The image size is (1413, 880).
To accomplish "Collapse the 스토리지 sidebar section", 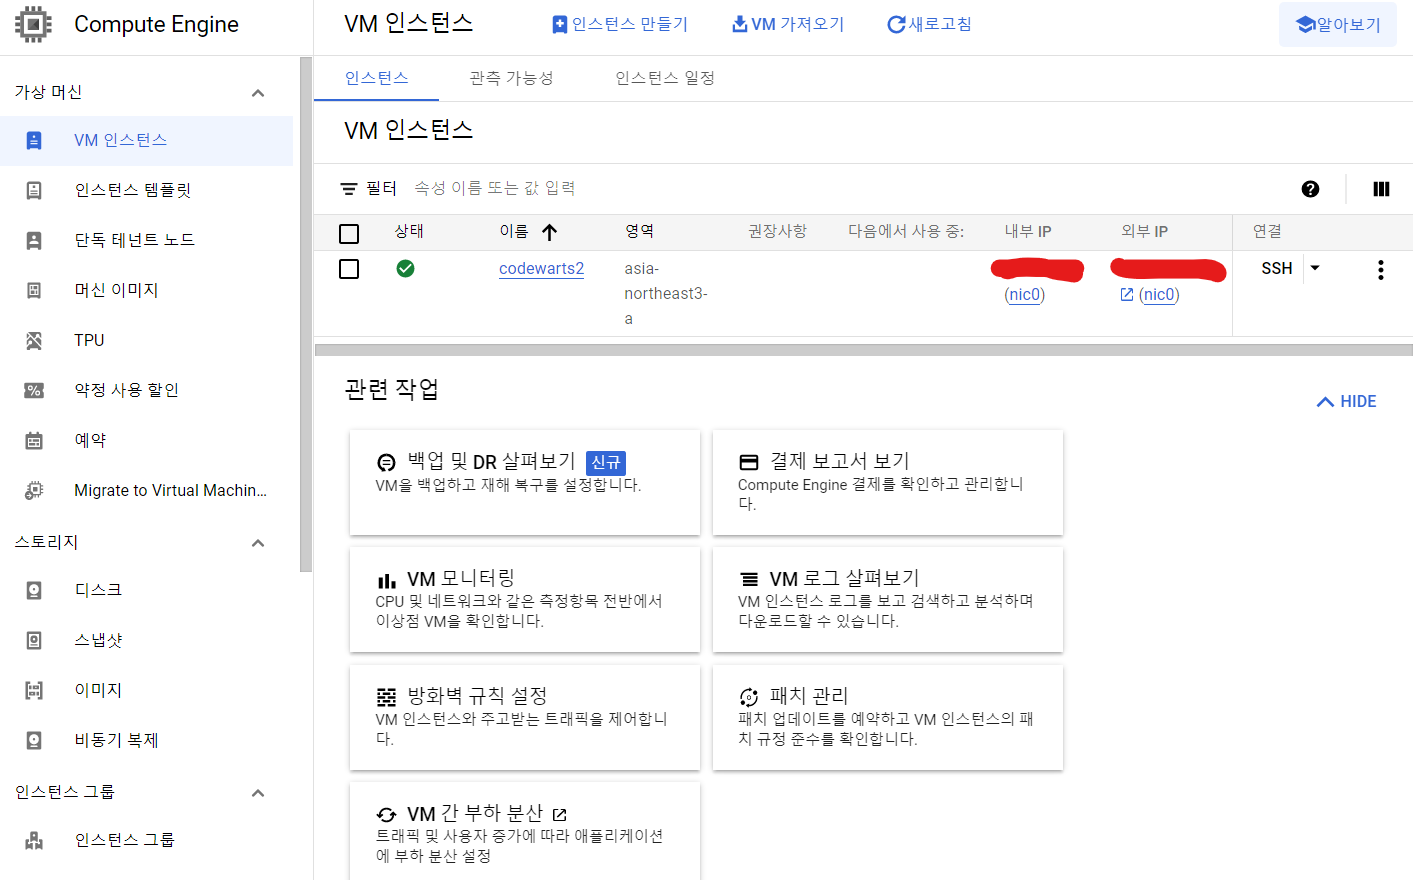I will coord(258,543).
